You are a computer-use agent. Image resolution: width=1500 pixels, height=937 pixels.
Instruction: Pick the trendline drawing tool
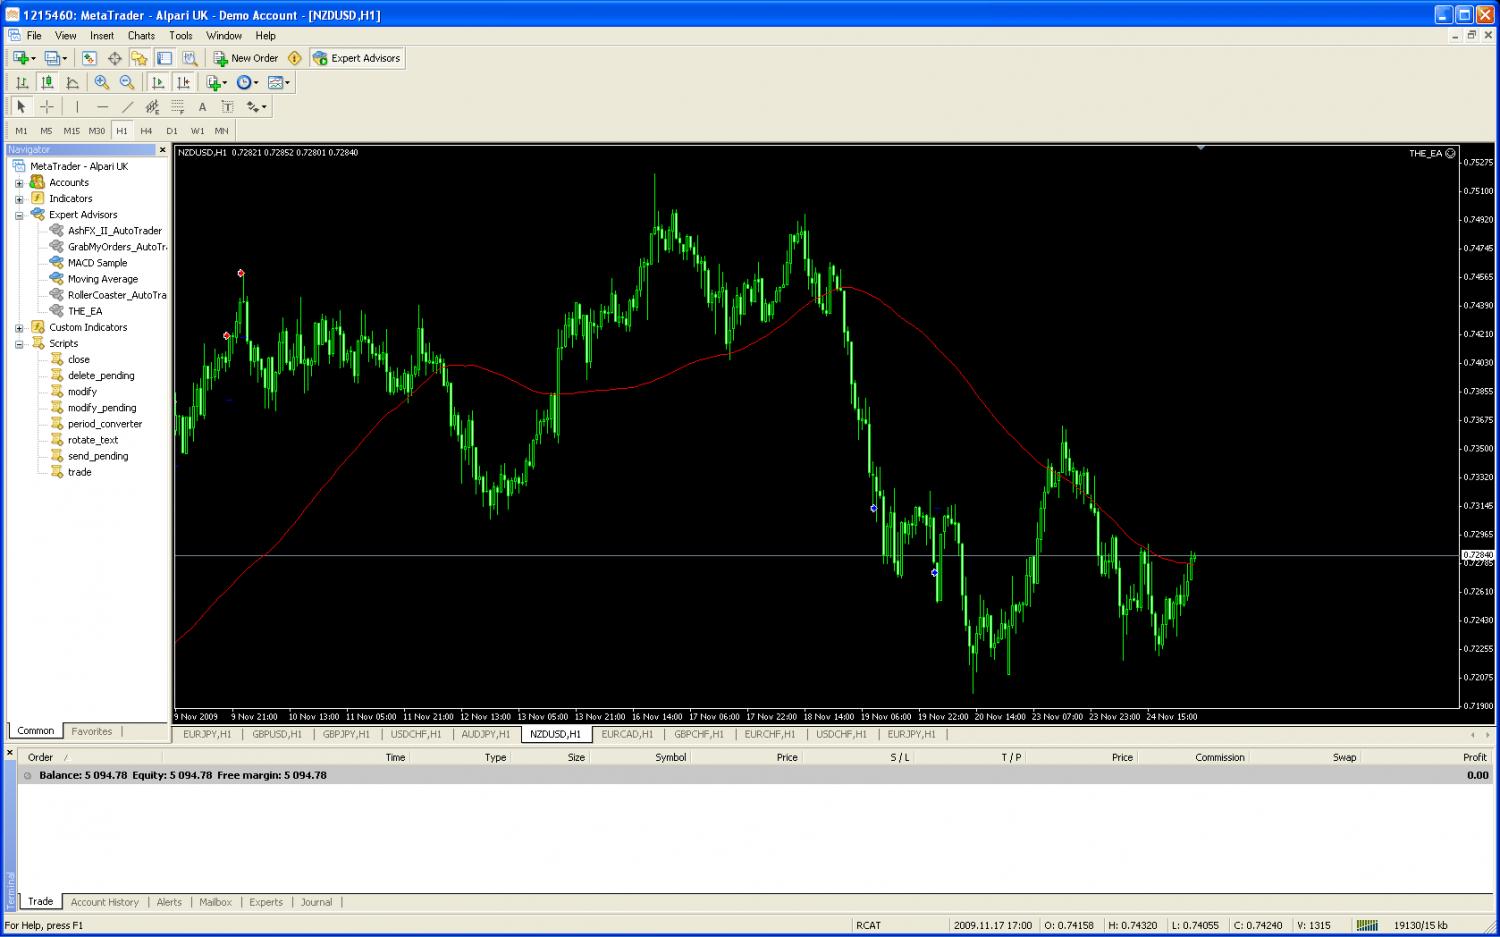click(127, 107)
